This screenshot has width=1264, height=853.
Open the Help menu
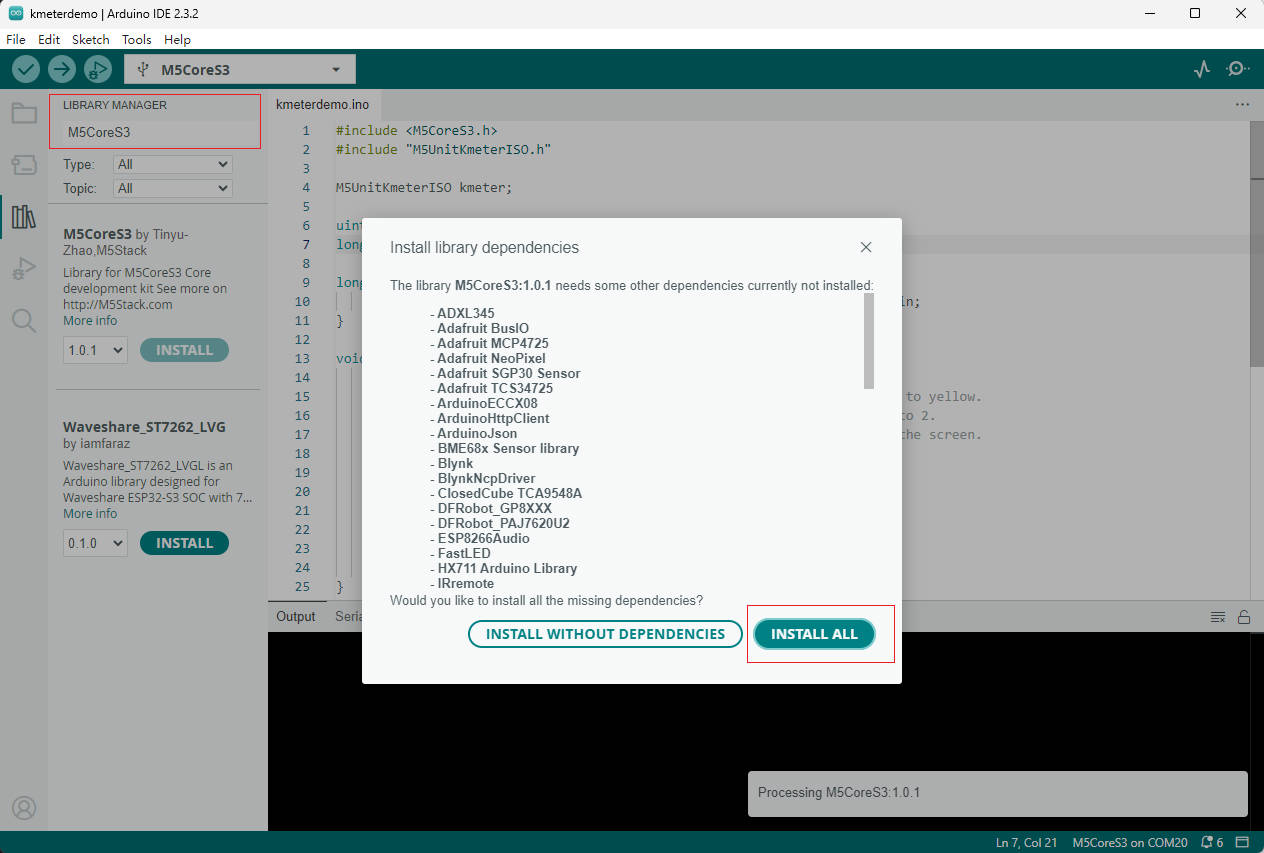point(177,39)
